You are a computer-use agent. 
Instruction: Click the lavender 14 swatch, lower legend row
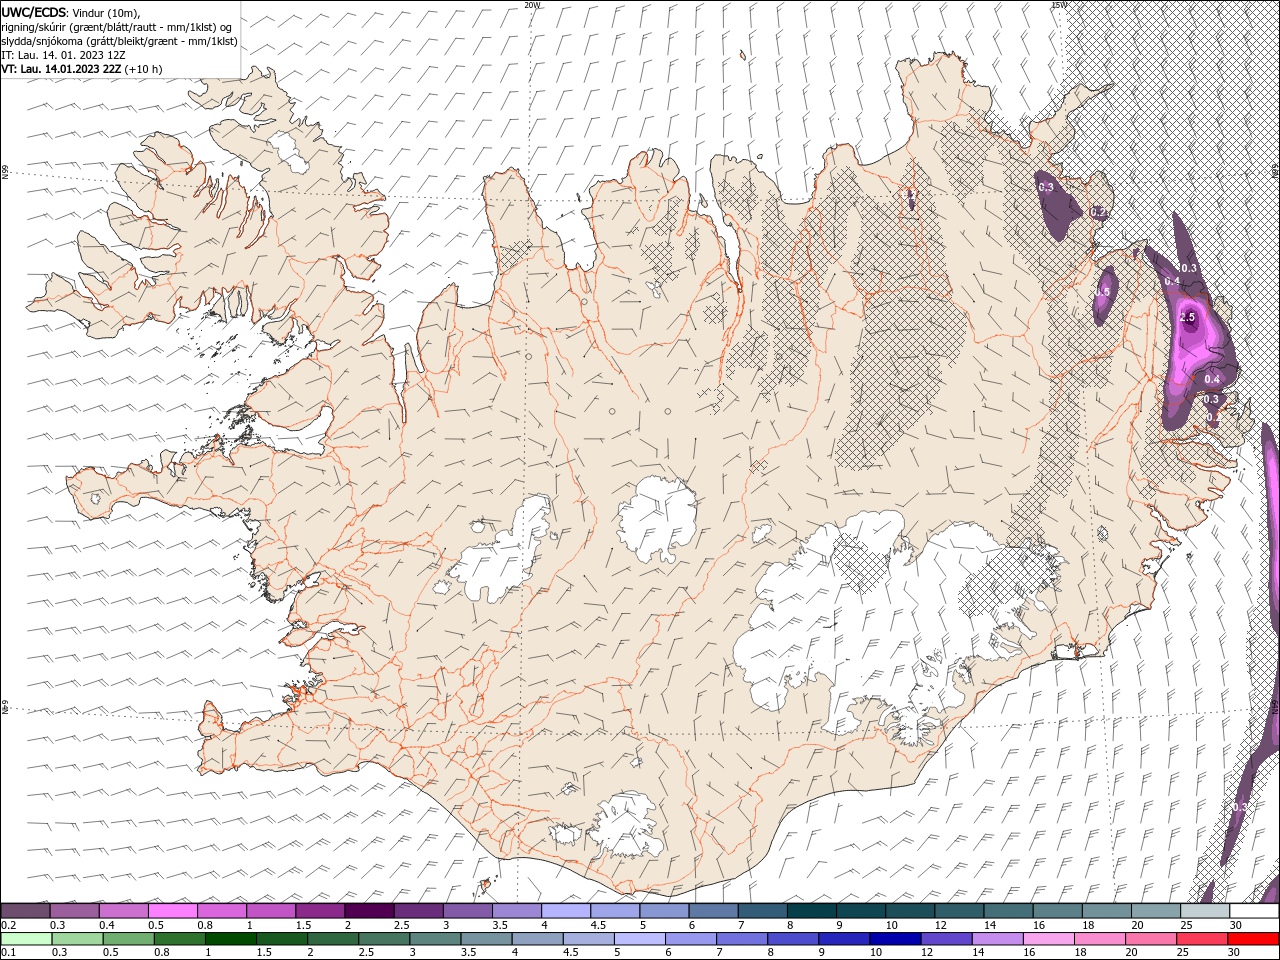point(998,939)
